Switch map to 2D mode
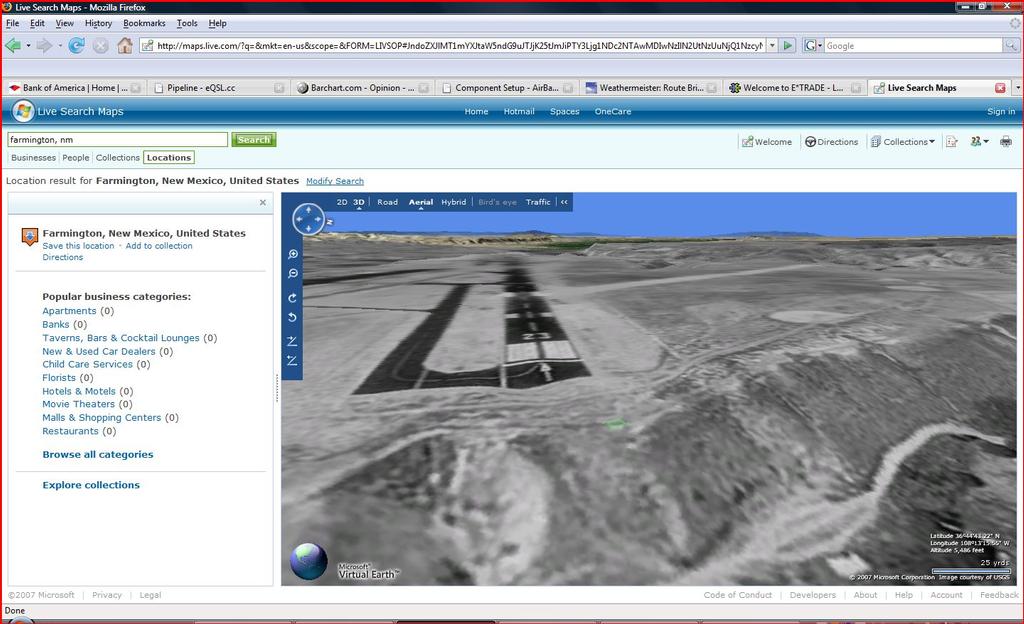This screenshot has height=624, width=1024. coord(342,202)
